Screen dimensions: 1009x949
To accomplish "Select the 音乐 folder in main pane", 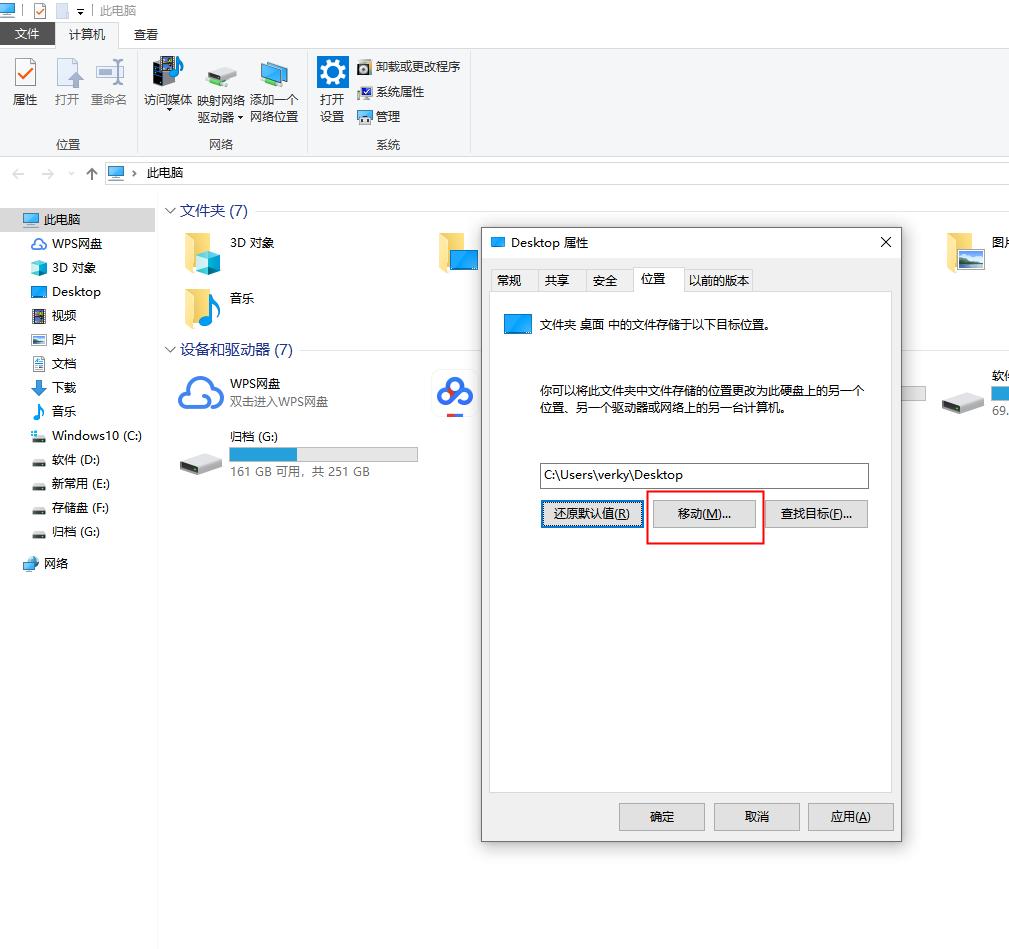I will pyautogui.click(x=202, y=308).
